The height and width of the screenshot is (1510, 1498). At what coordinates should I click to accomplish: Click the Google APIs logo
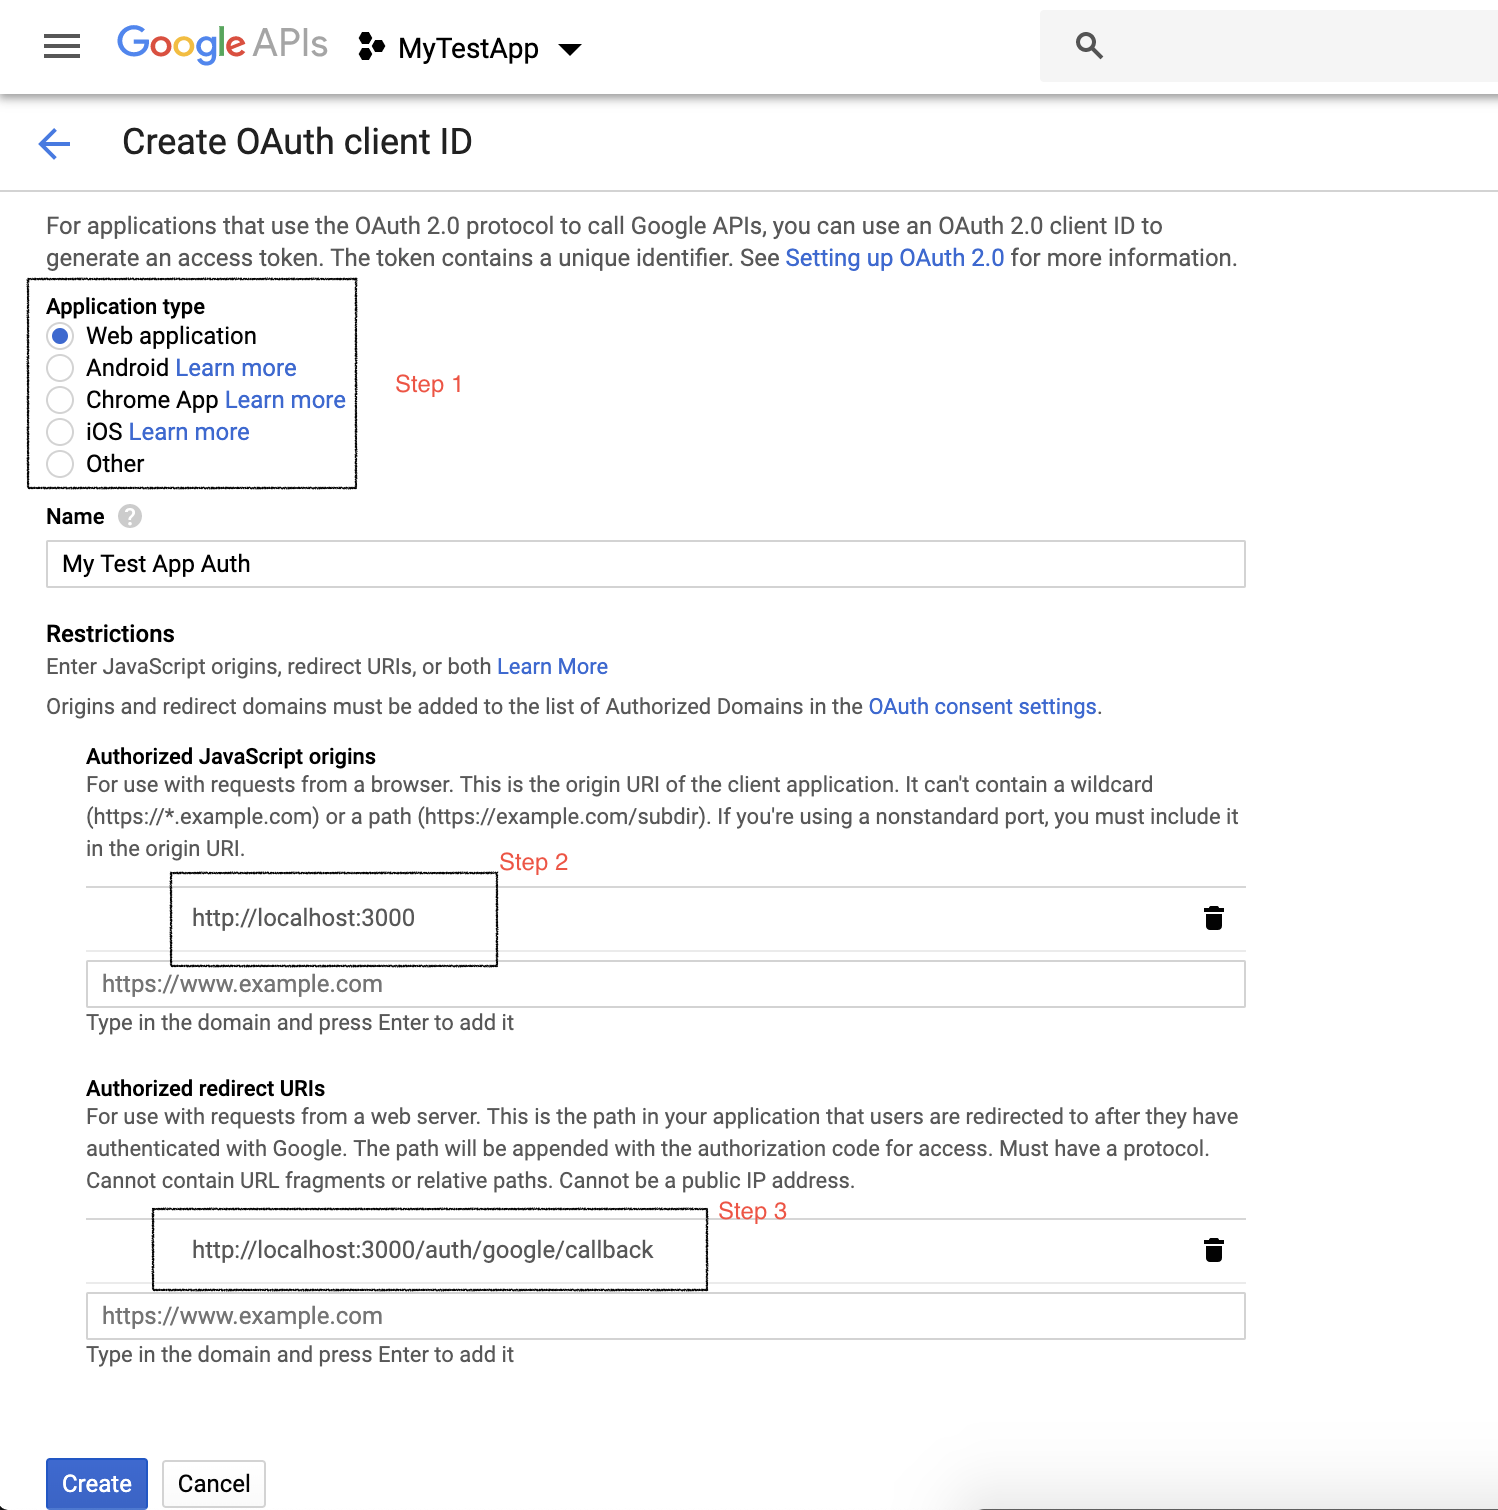click(x=222, y=44)
